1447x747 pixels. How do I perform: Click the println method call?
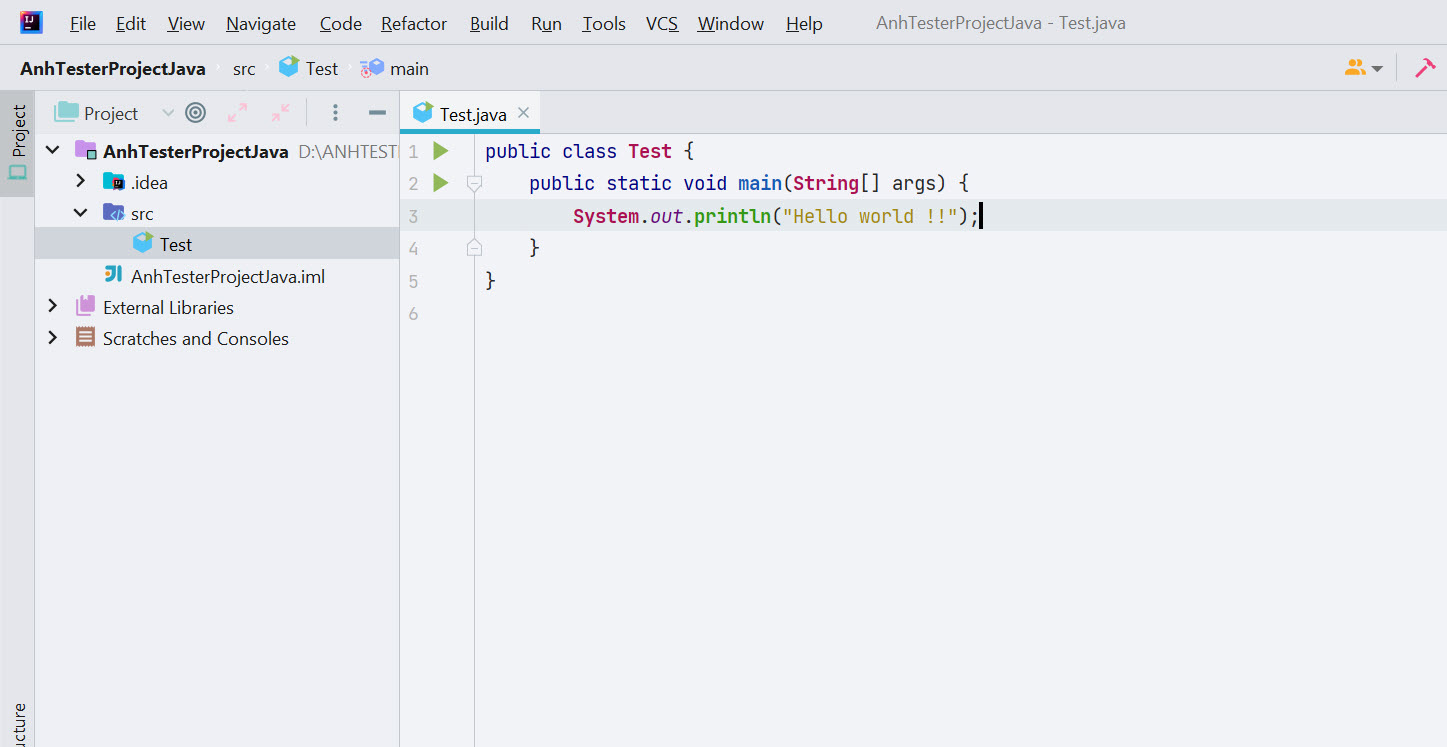[x=732, y=216]
